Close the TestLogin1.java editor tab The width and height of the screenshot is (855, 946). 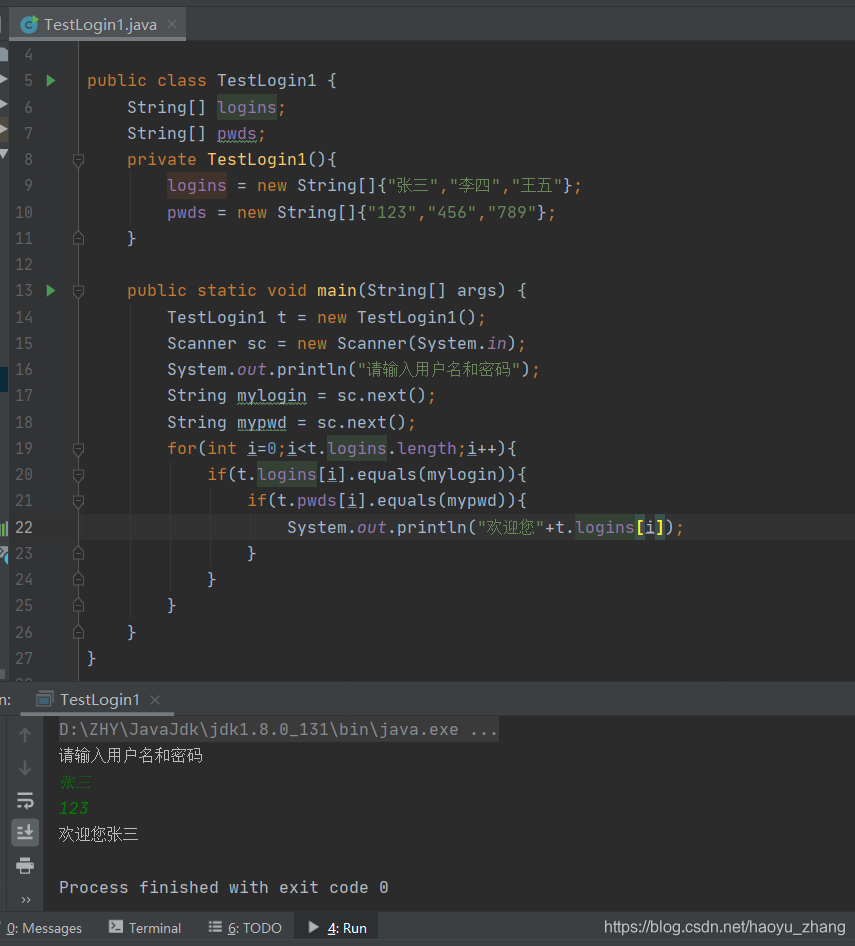pyautogui.click(x=172, y=24)
